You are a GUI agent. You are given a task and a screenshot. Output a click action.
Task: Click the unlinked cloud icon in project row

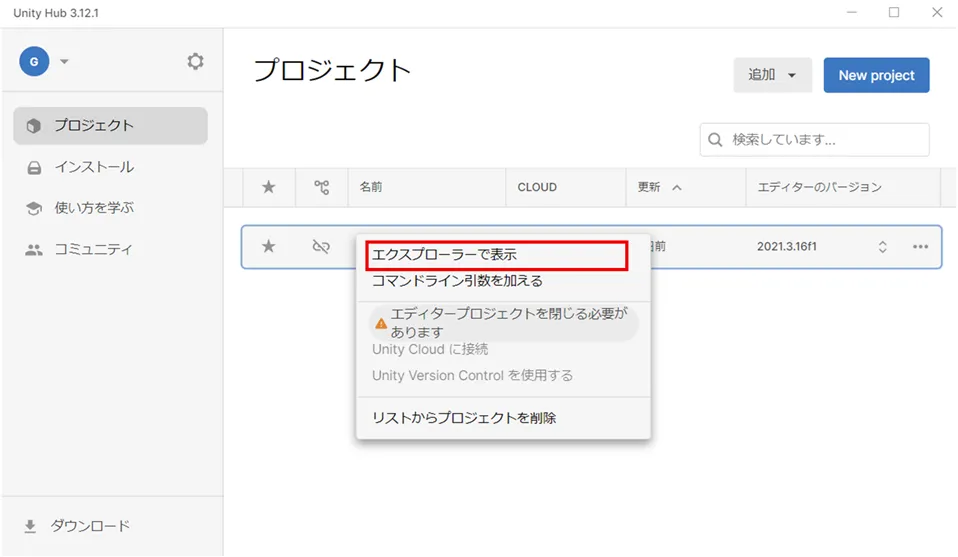pos(321,247)
